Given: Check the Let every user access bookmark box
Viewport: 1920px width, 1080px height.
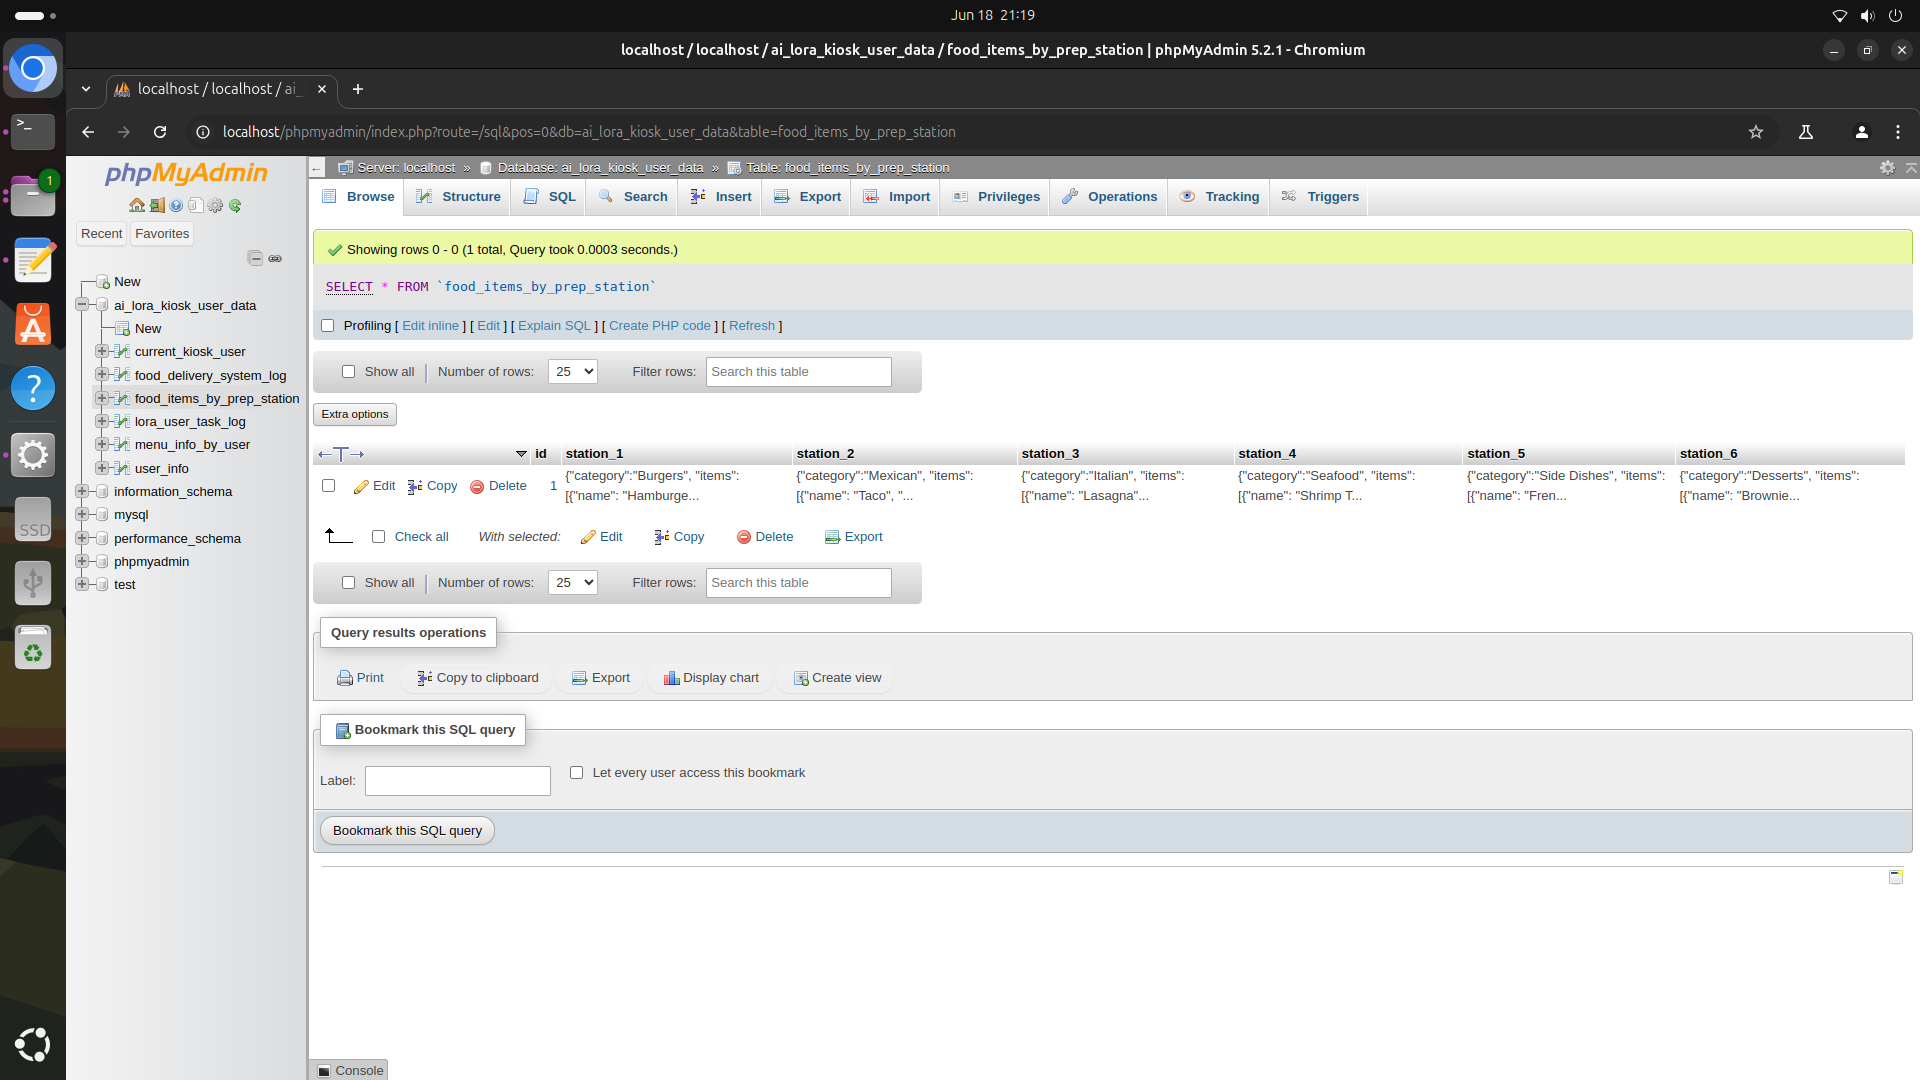Looking at the screenshot, I should click(576, 773).
